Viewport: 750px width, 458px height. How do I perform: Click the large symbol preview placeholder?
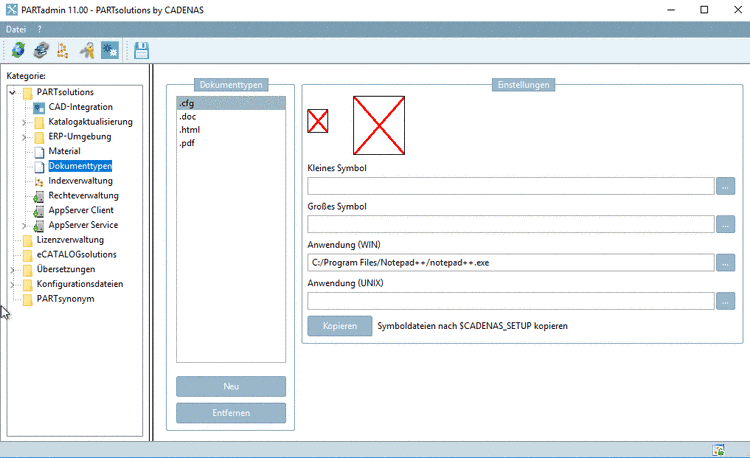379,125
